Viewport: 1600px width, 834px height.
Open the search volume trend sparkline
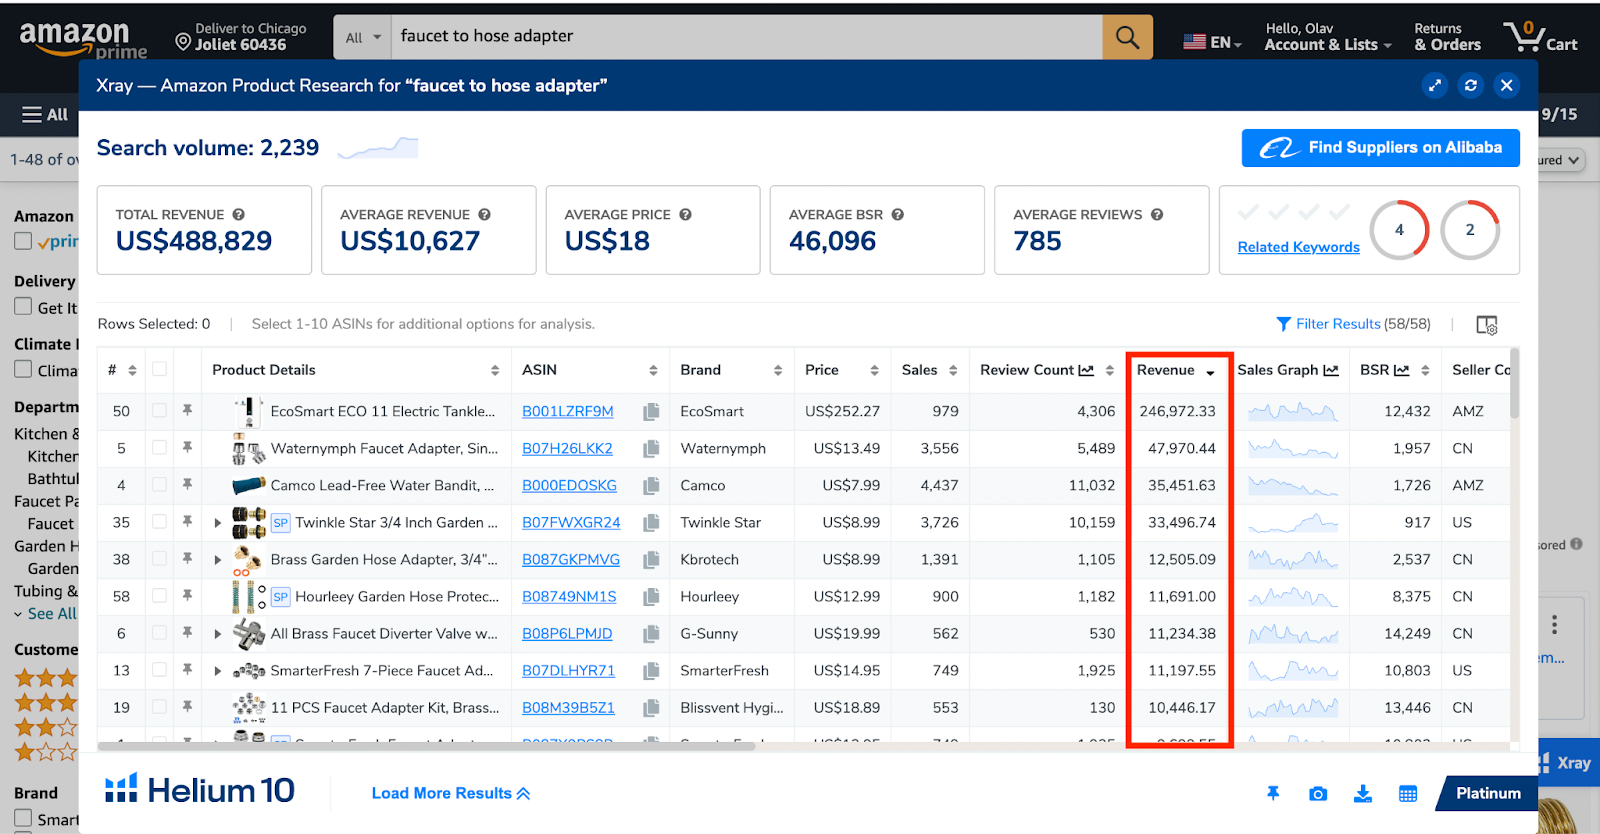pos(378,148)
